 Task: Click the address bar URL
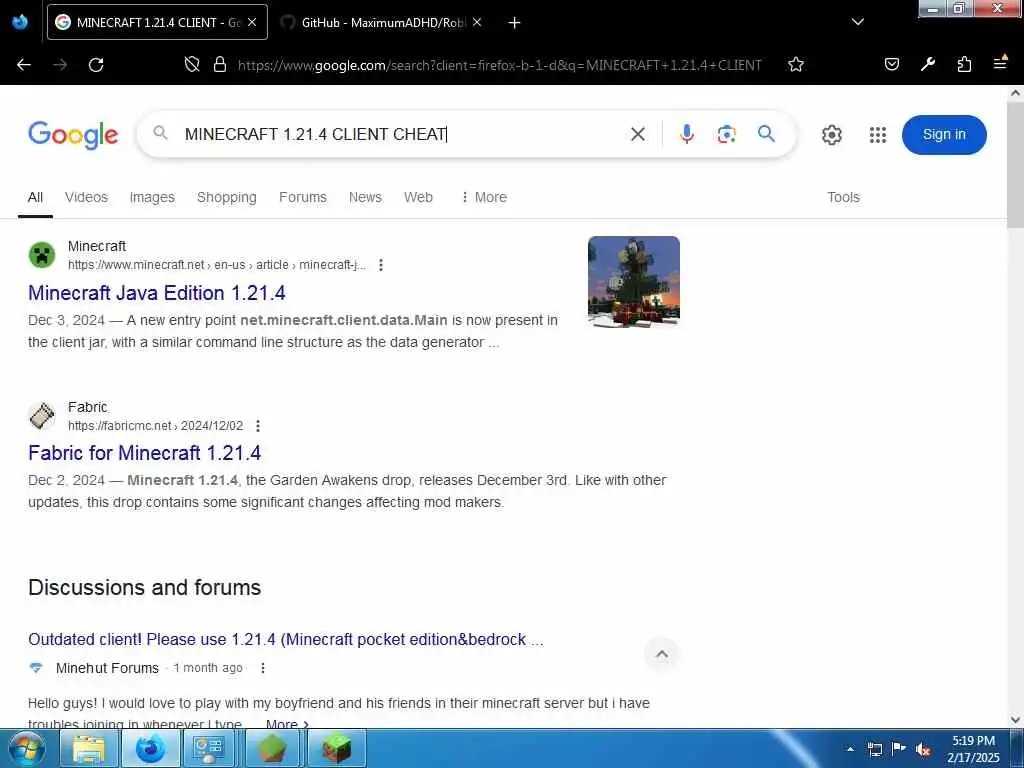500,65
